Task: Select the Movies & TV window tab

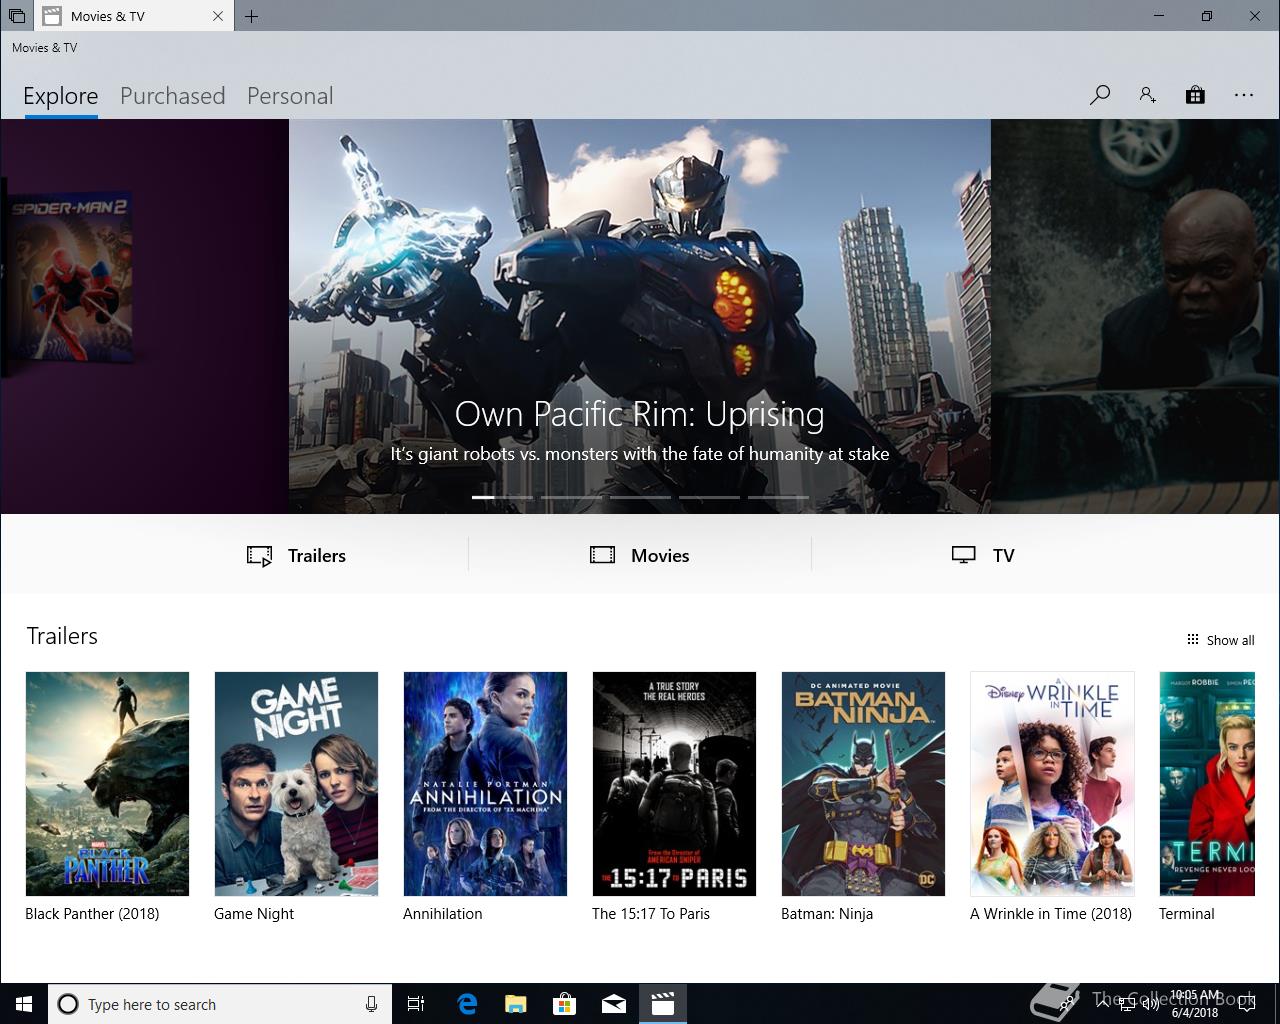Action: [135, 16]
